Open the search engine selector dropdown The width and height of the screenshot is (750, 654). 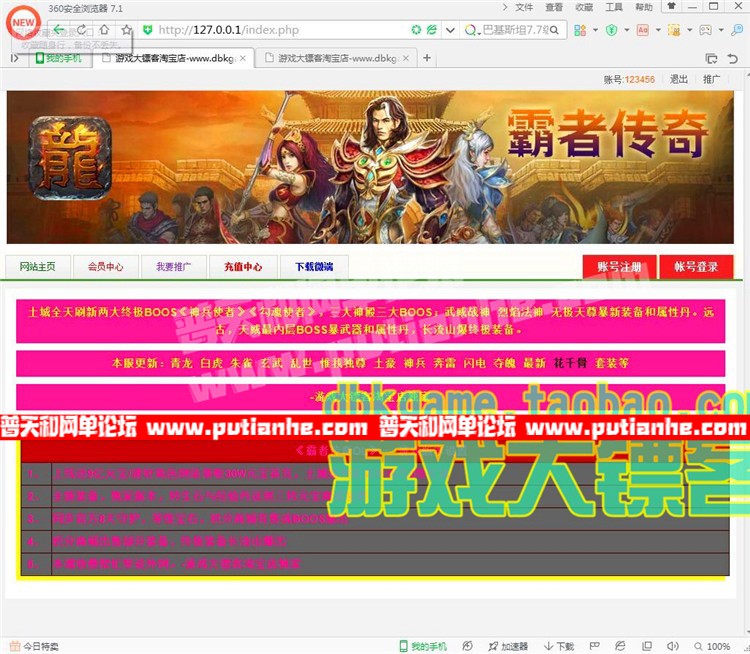(471, 31)
